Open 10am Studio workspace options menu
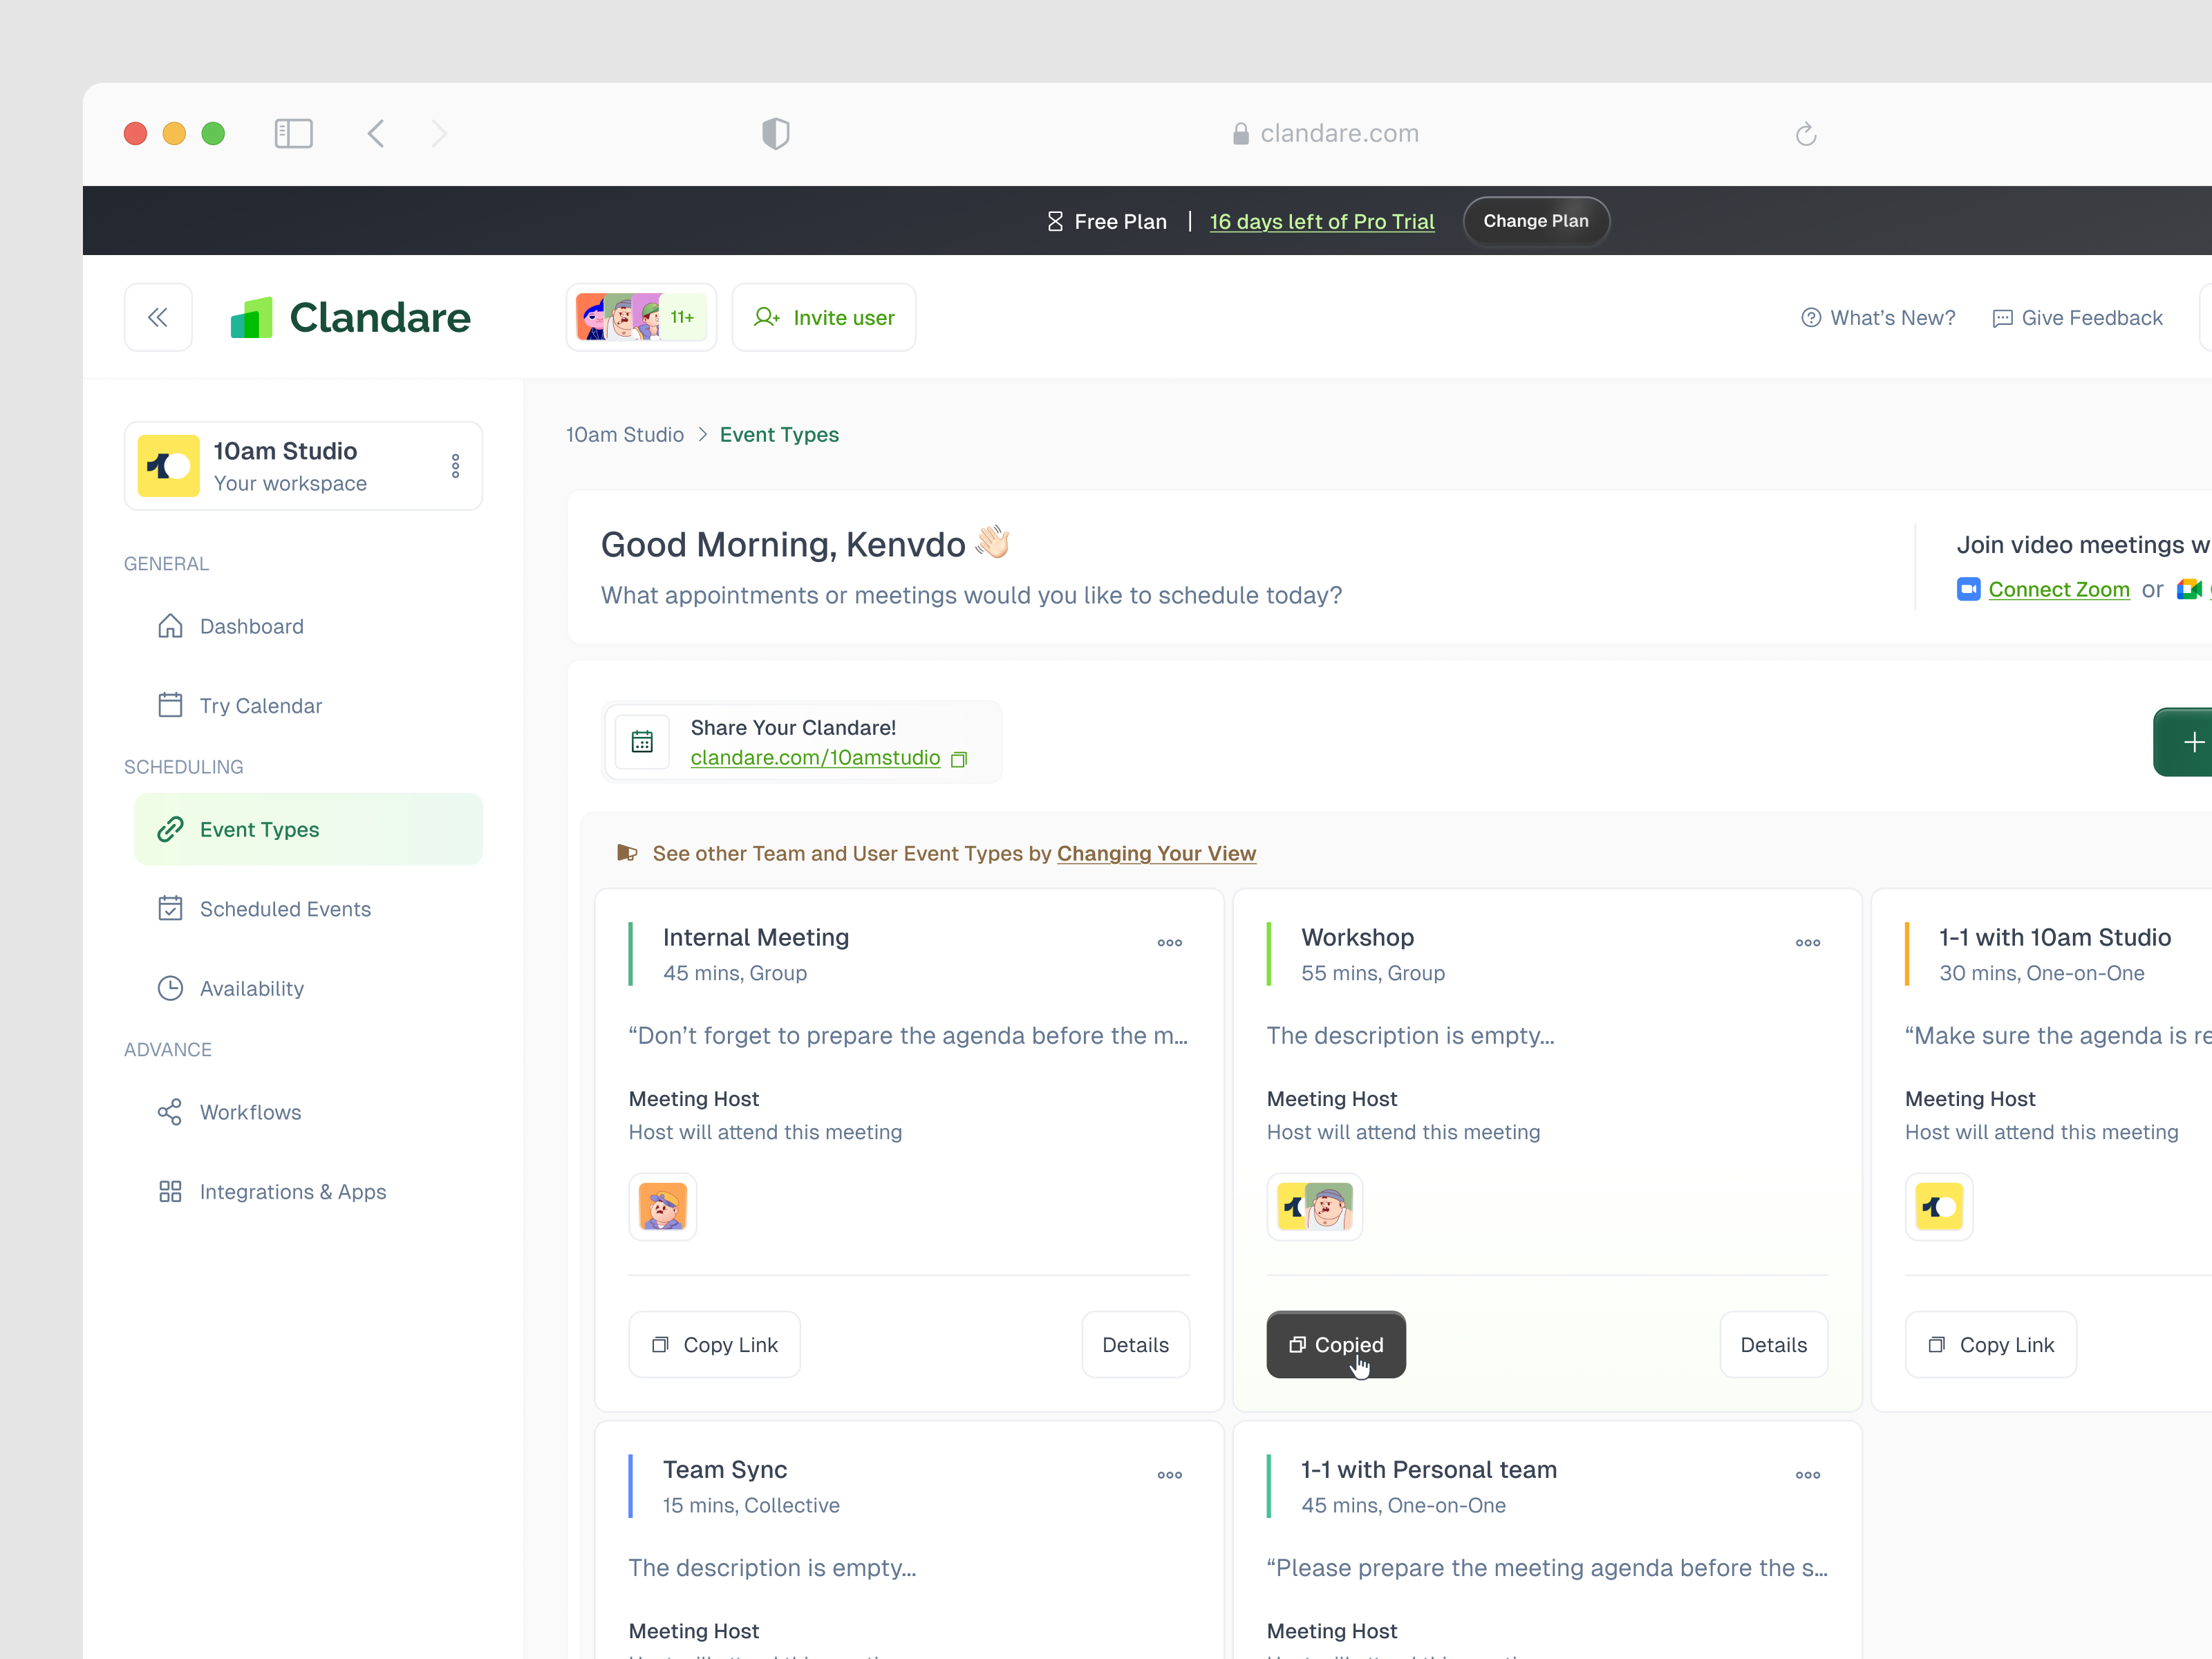The width and height of the screenshot is (2212, 1659). tap(455, 466)
